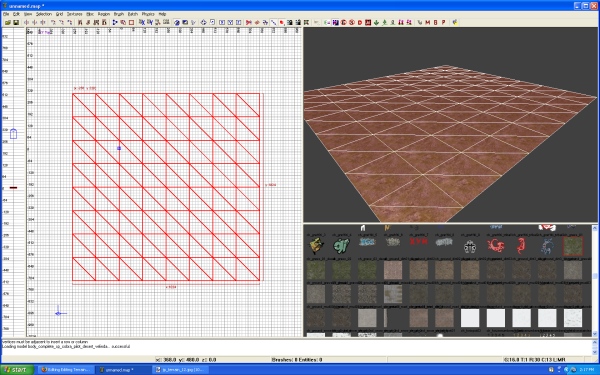This screenshot has width=600, height=375.
Task: Click the system tray clock
Action: click(x=586, y=370)
